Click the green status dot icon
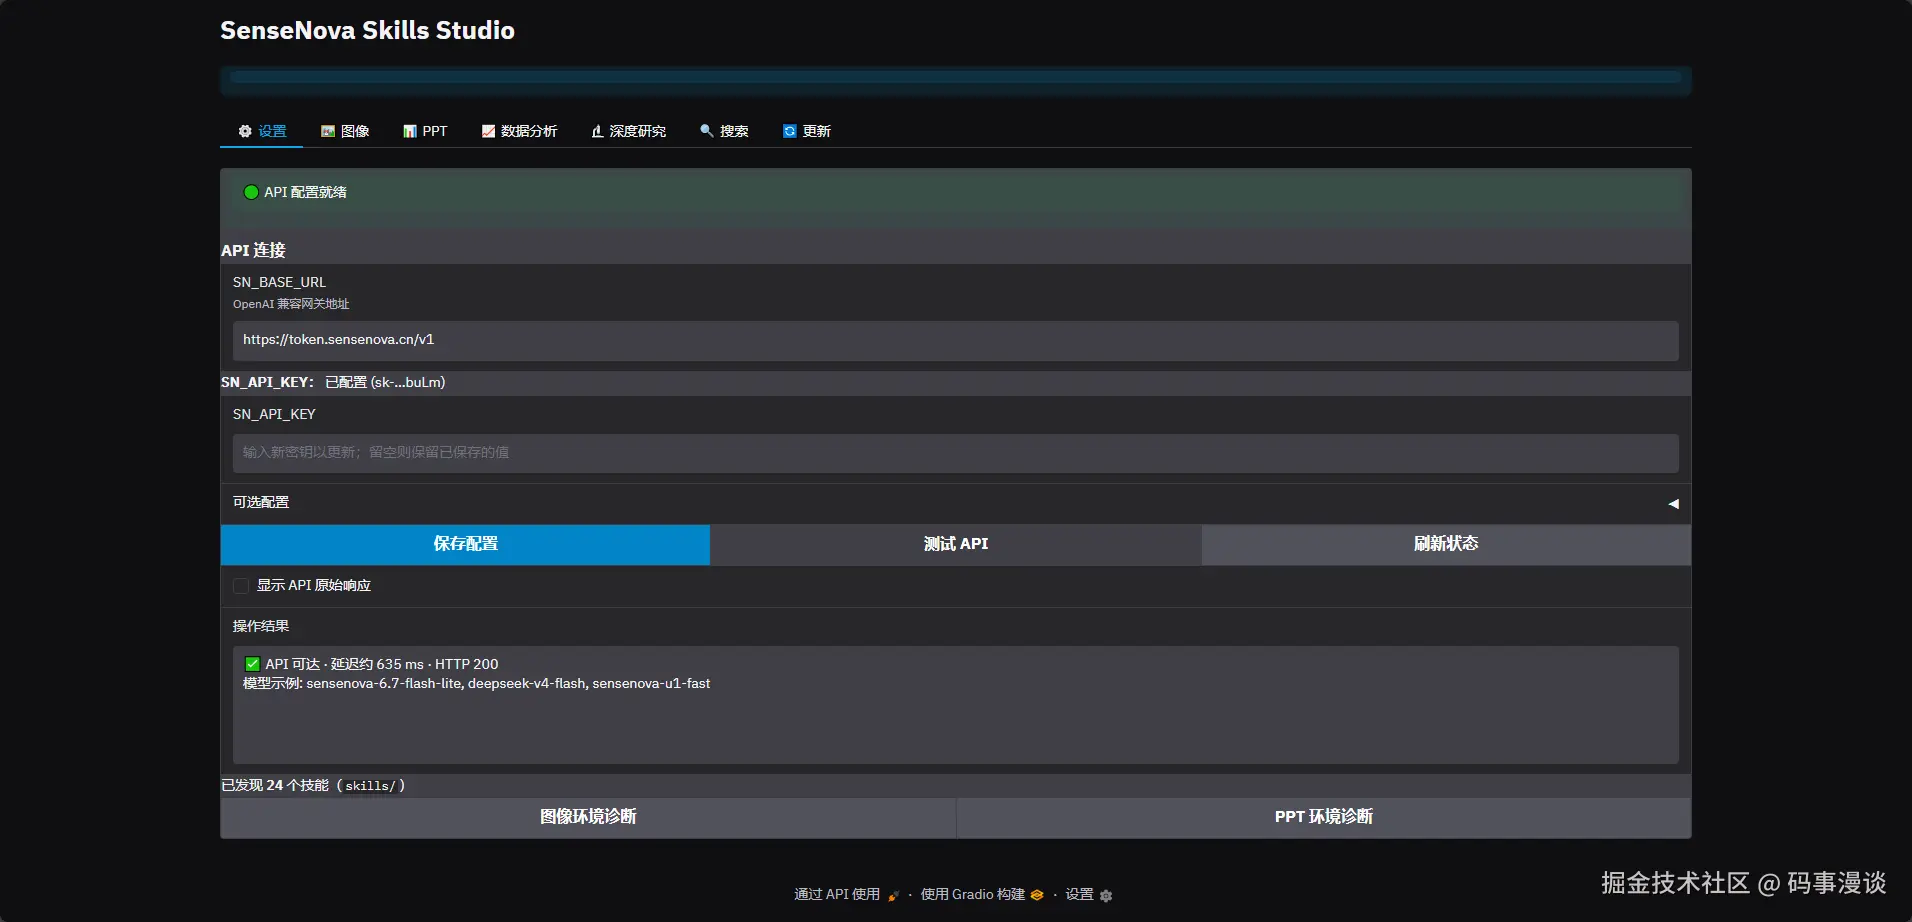1912x922 pixels. tap(251, 192)
